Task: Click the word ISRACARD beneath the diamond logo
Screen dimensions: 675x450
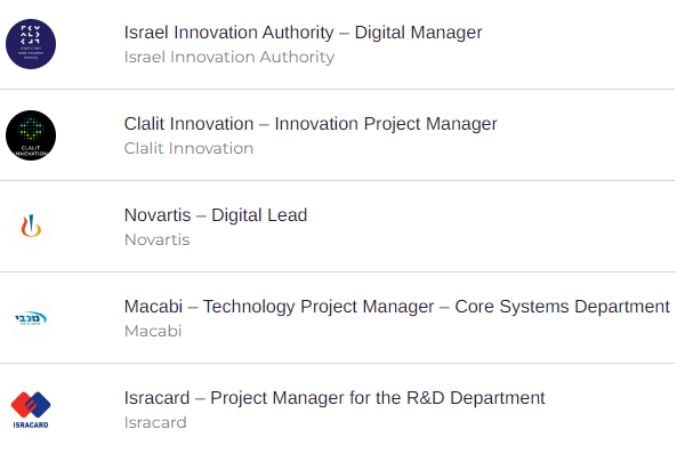Action: point(31,425)
